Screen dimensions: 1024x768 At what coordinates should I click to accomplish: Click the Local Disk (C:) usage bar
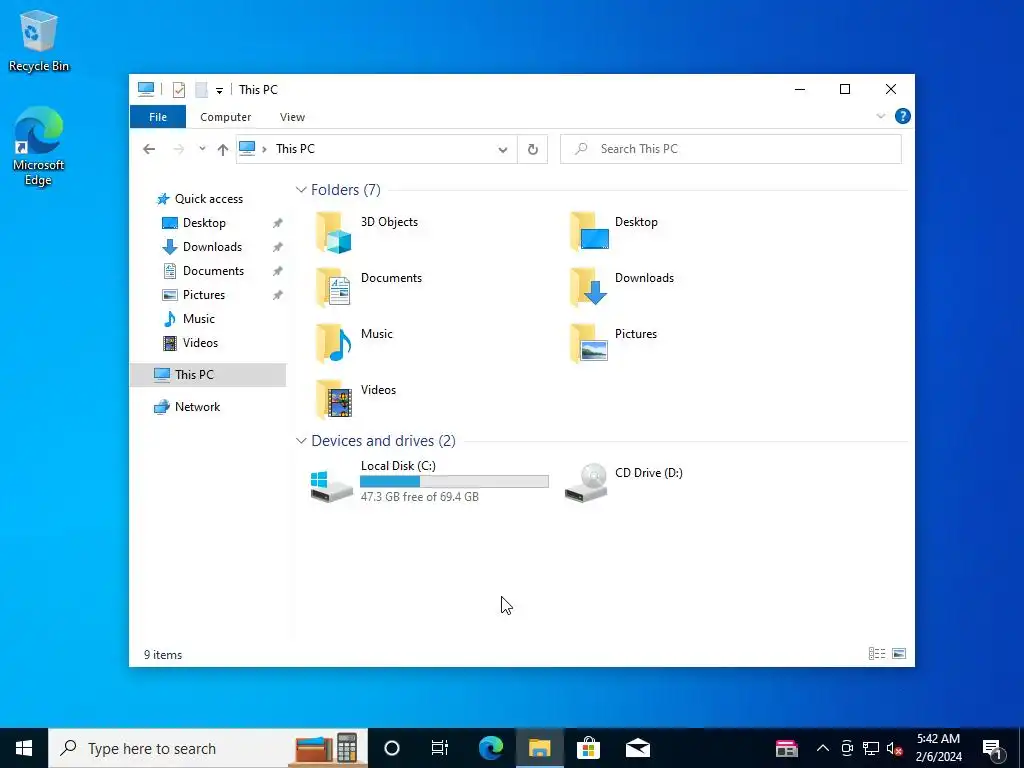tap(455, 482)
